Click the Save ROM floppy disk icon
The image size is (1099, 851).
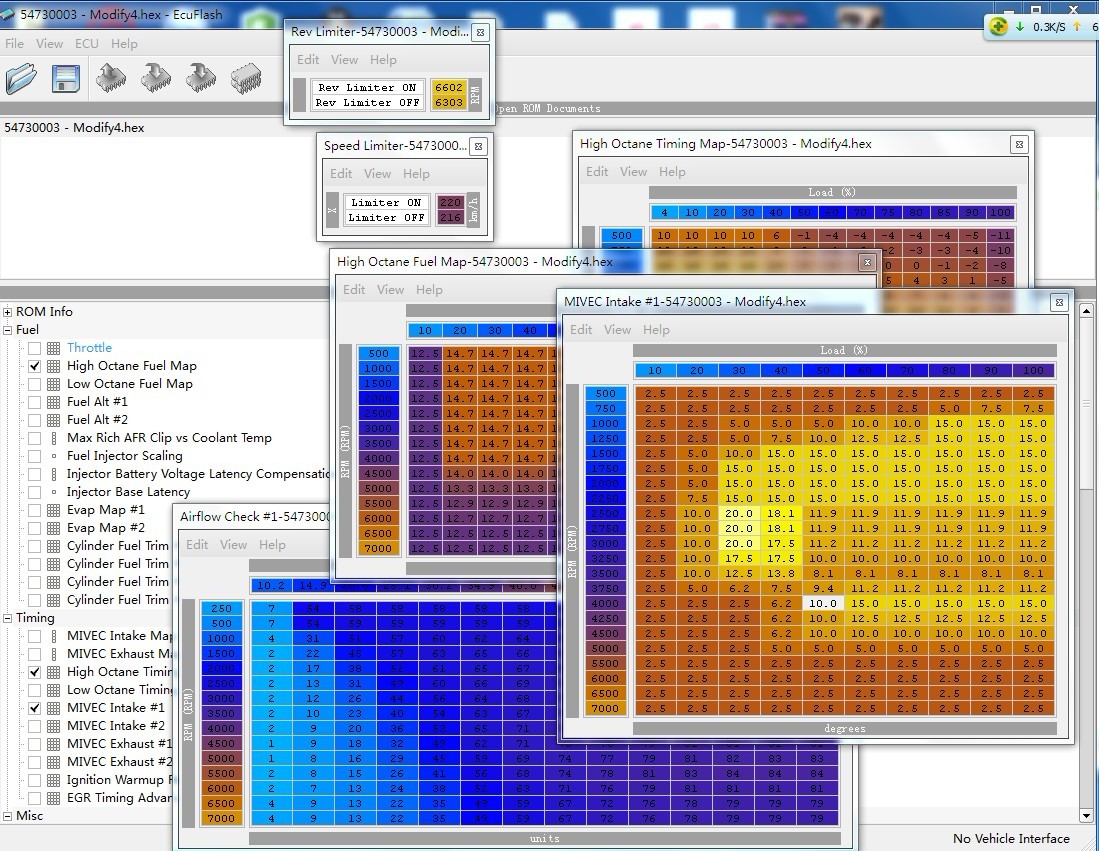(65, 78)
